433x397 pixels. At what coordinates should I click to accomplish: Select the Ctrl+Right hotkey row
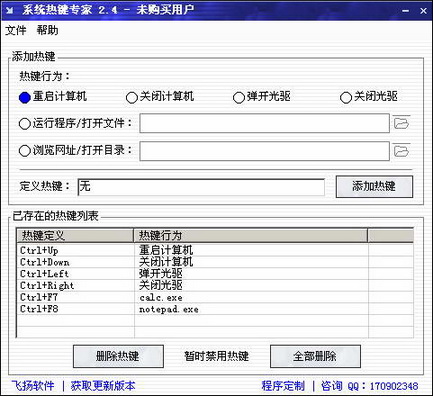pos(215,285)
